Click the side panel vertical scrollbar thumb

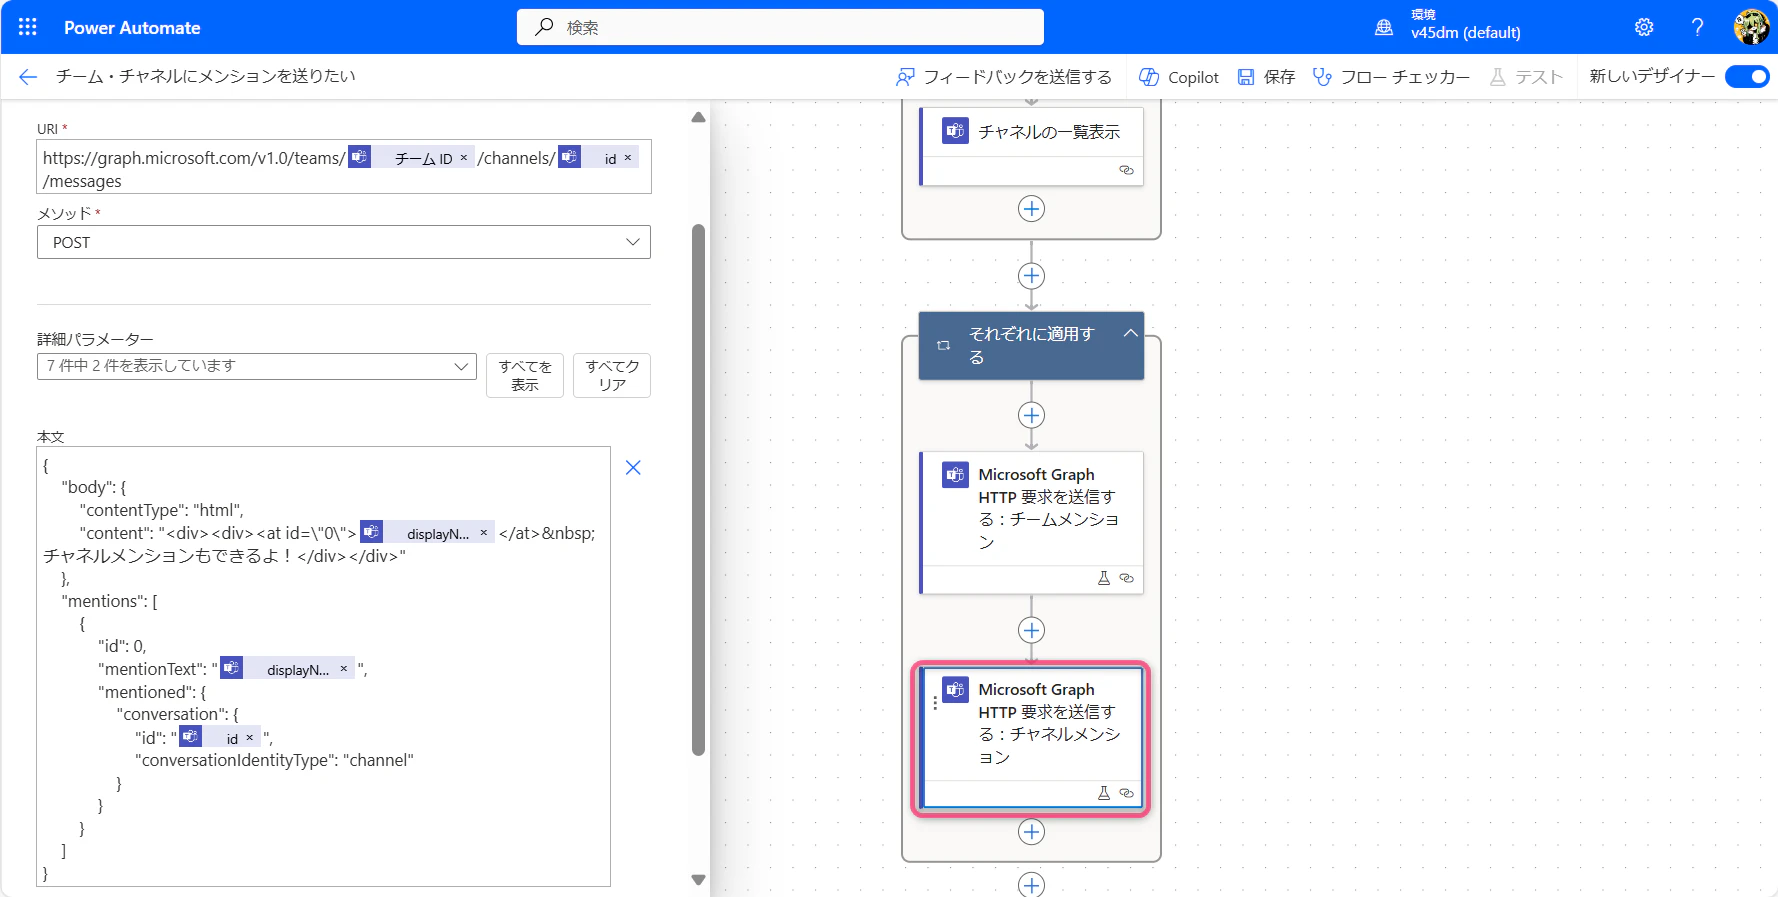(698, 490)
